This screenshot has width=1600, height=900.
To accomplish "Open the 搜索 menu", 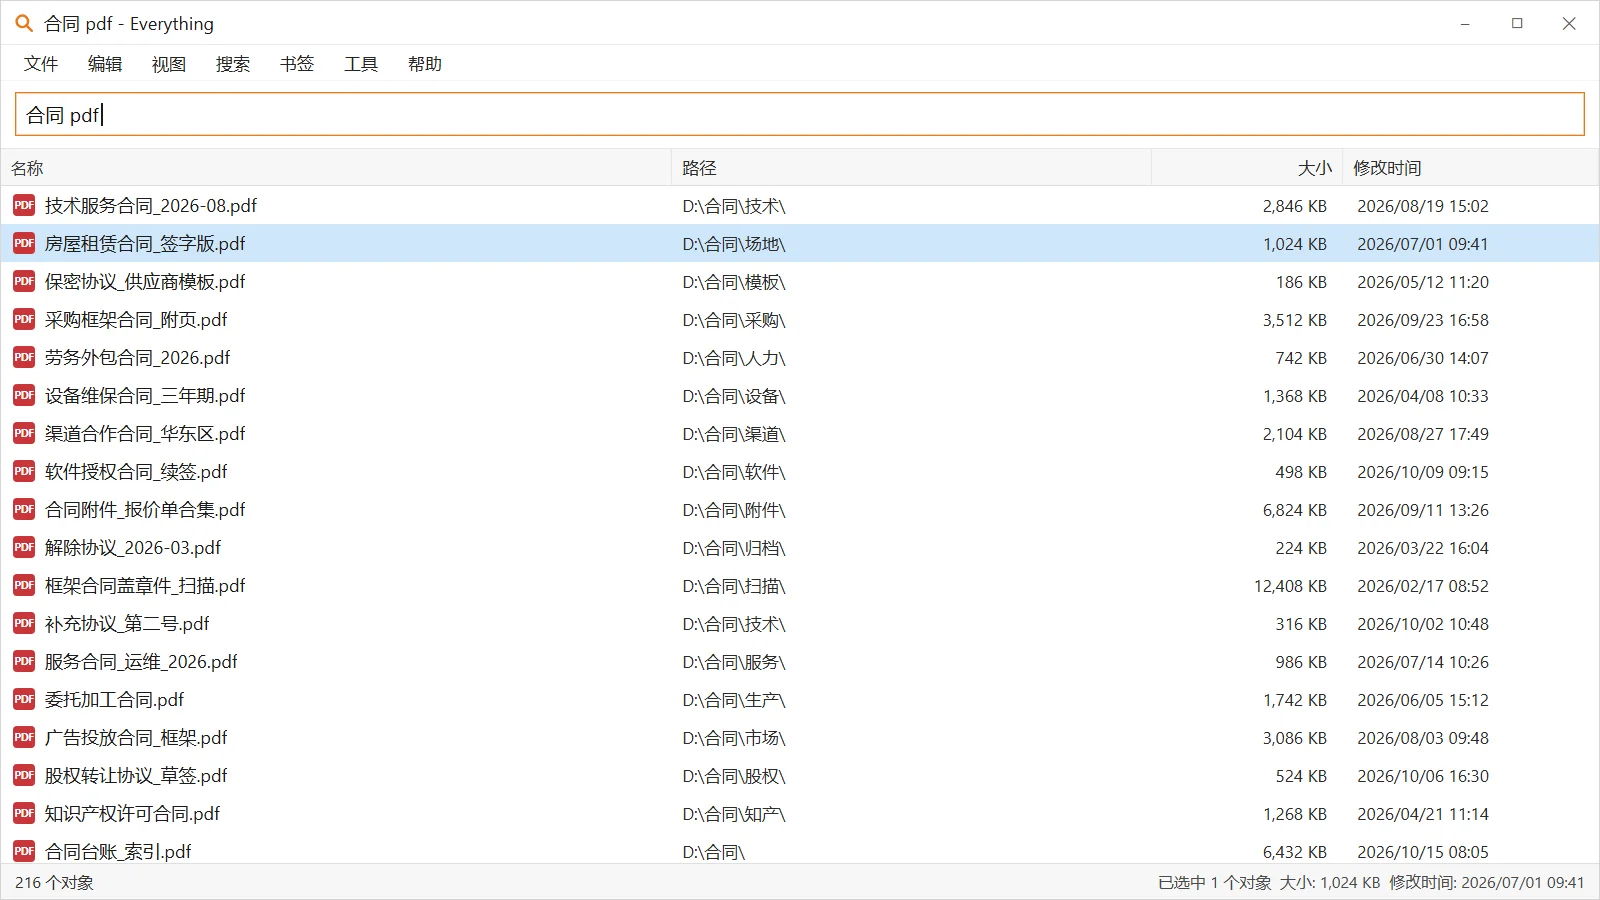I will point(233,64).
